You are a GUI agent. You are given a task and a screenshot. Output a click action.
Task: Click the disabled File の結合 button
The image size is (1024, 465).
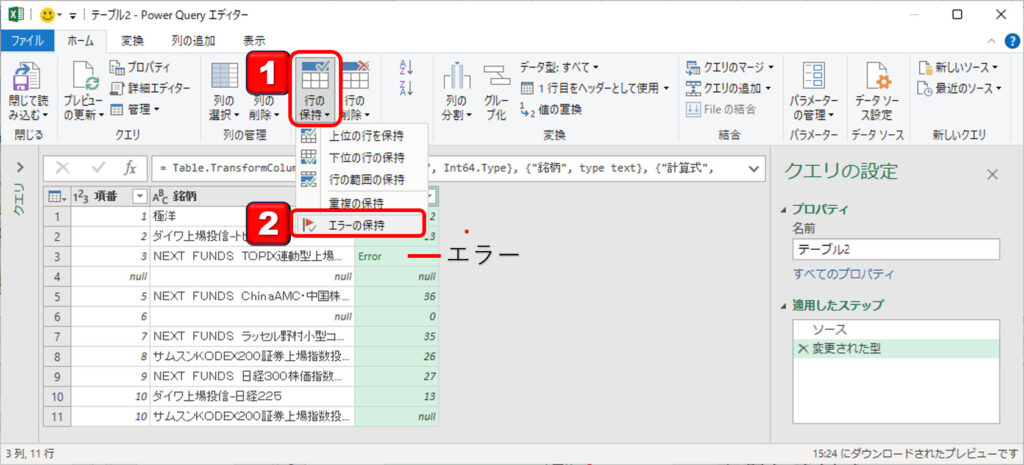pyautogui.click(x=720, y=109)
